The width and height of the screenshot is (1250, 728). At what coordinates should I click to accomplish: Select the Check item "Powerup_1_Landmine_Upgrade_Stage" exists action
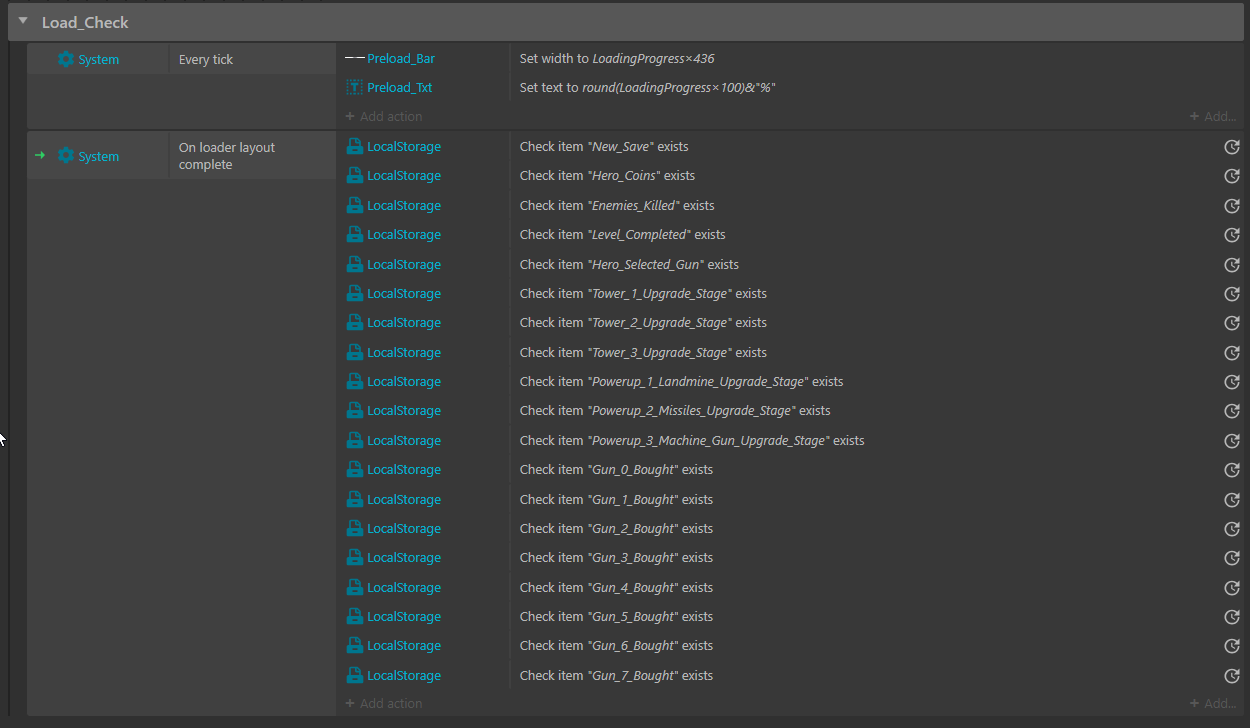[681, 381]
